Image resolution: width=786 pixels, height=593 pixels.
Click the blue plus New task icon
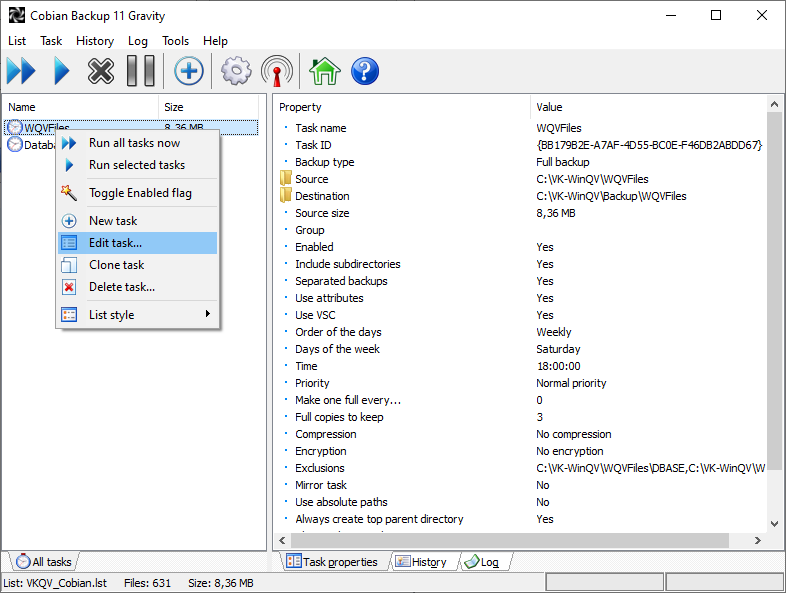[189, 71]
